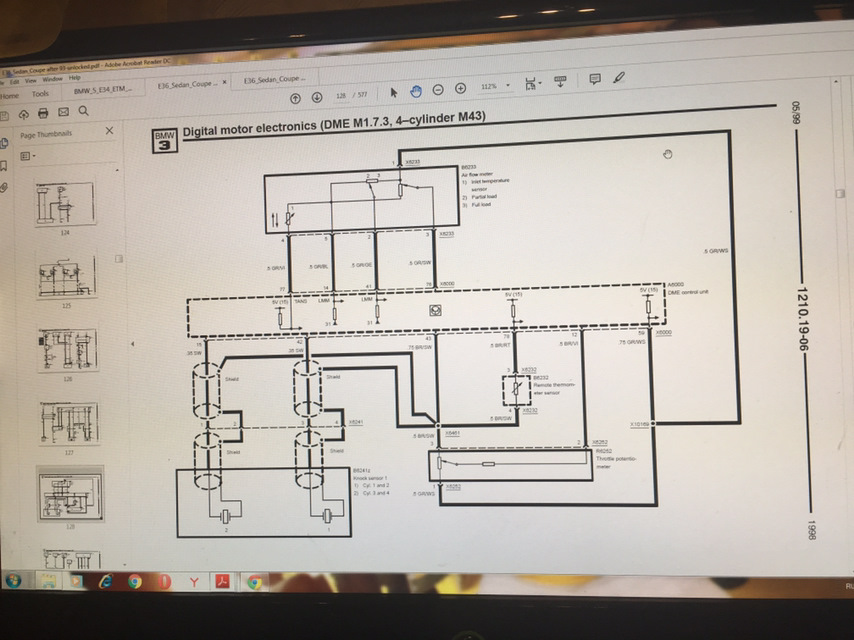
Task: Send the file by email
Action: (63, 112)
